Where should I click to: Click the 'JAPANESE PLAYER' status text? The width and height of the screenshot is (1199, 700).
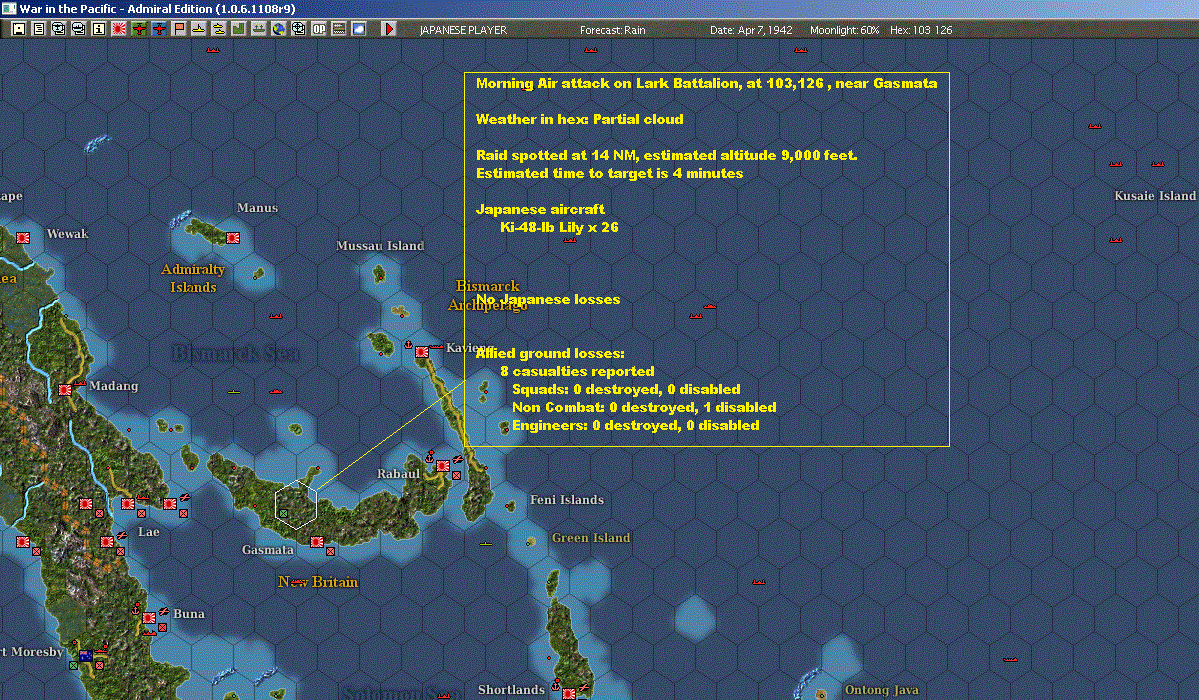tap(463, 30)
